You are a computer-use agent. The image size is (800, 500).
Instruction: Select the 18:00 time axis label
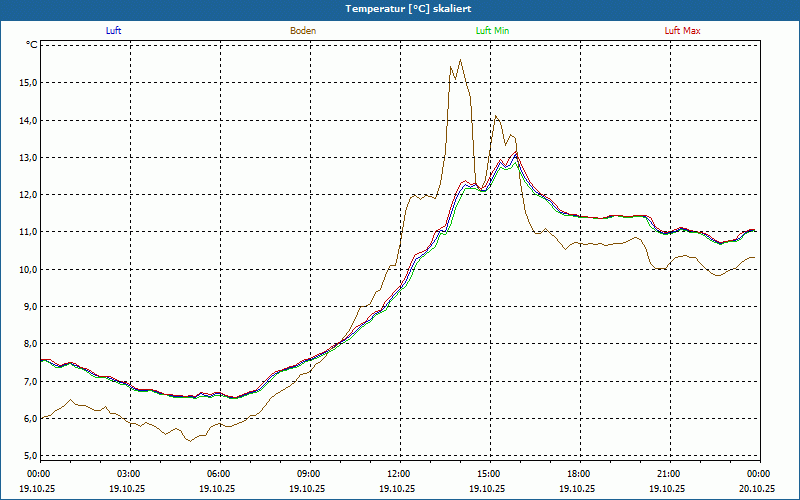[x=578, y=474]
